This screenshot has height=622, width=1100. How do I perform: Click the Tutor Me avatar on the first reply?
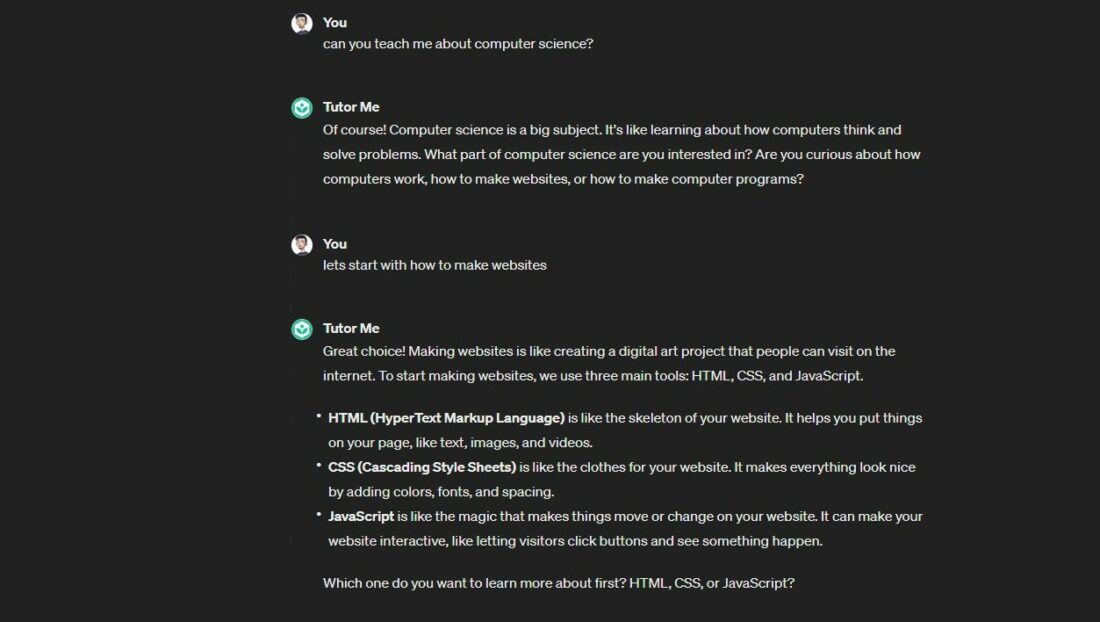tap(301, 108)
